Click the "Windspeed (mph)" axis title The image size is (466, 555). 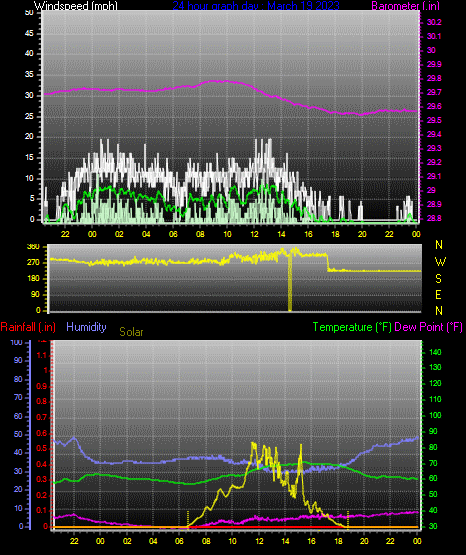76,6
